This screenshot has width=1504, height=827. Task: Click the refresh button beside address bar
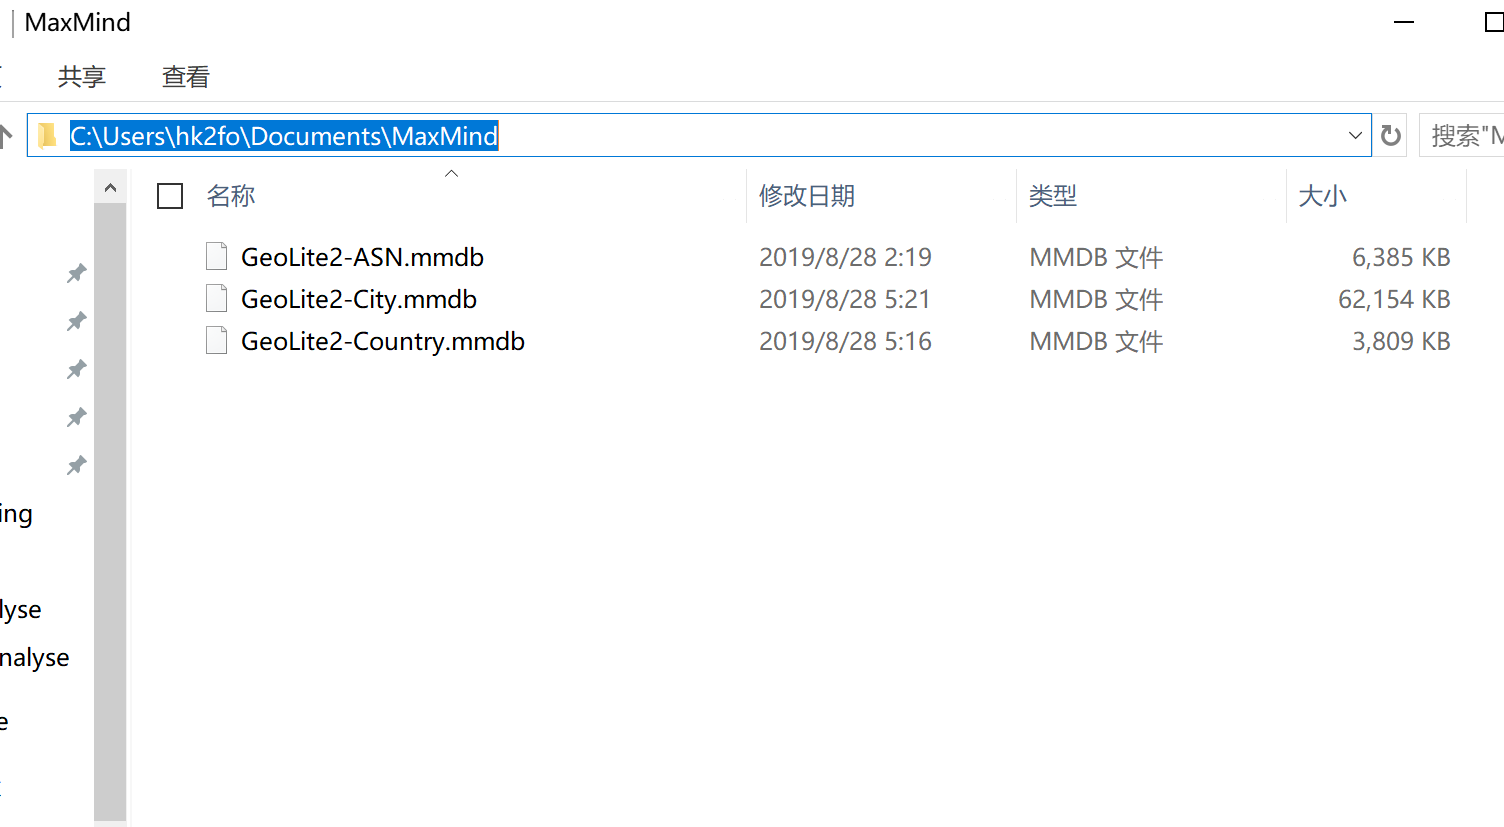[x=1390, y=135]
